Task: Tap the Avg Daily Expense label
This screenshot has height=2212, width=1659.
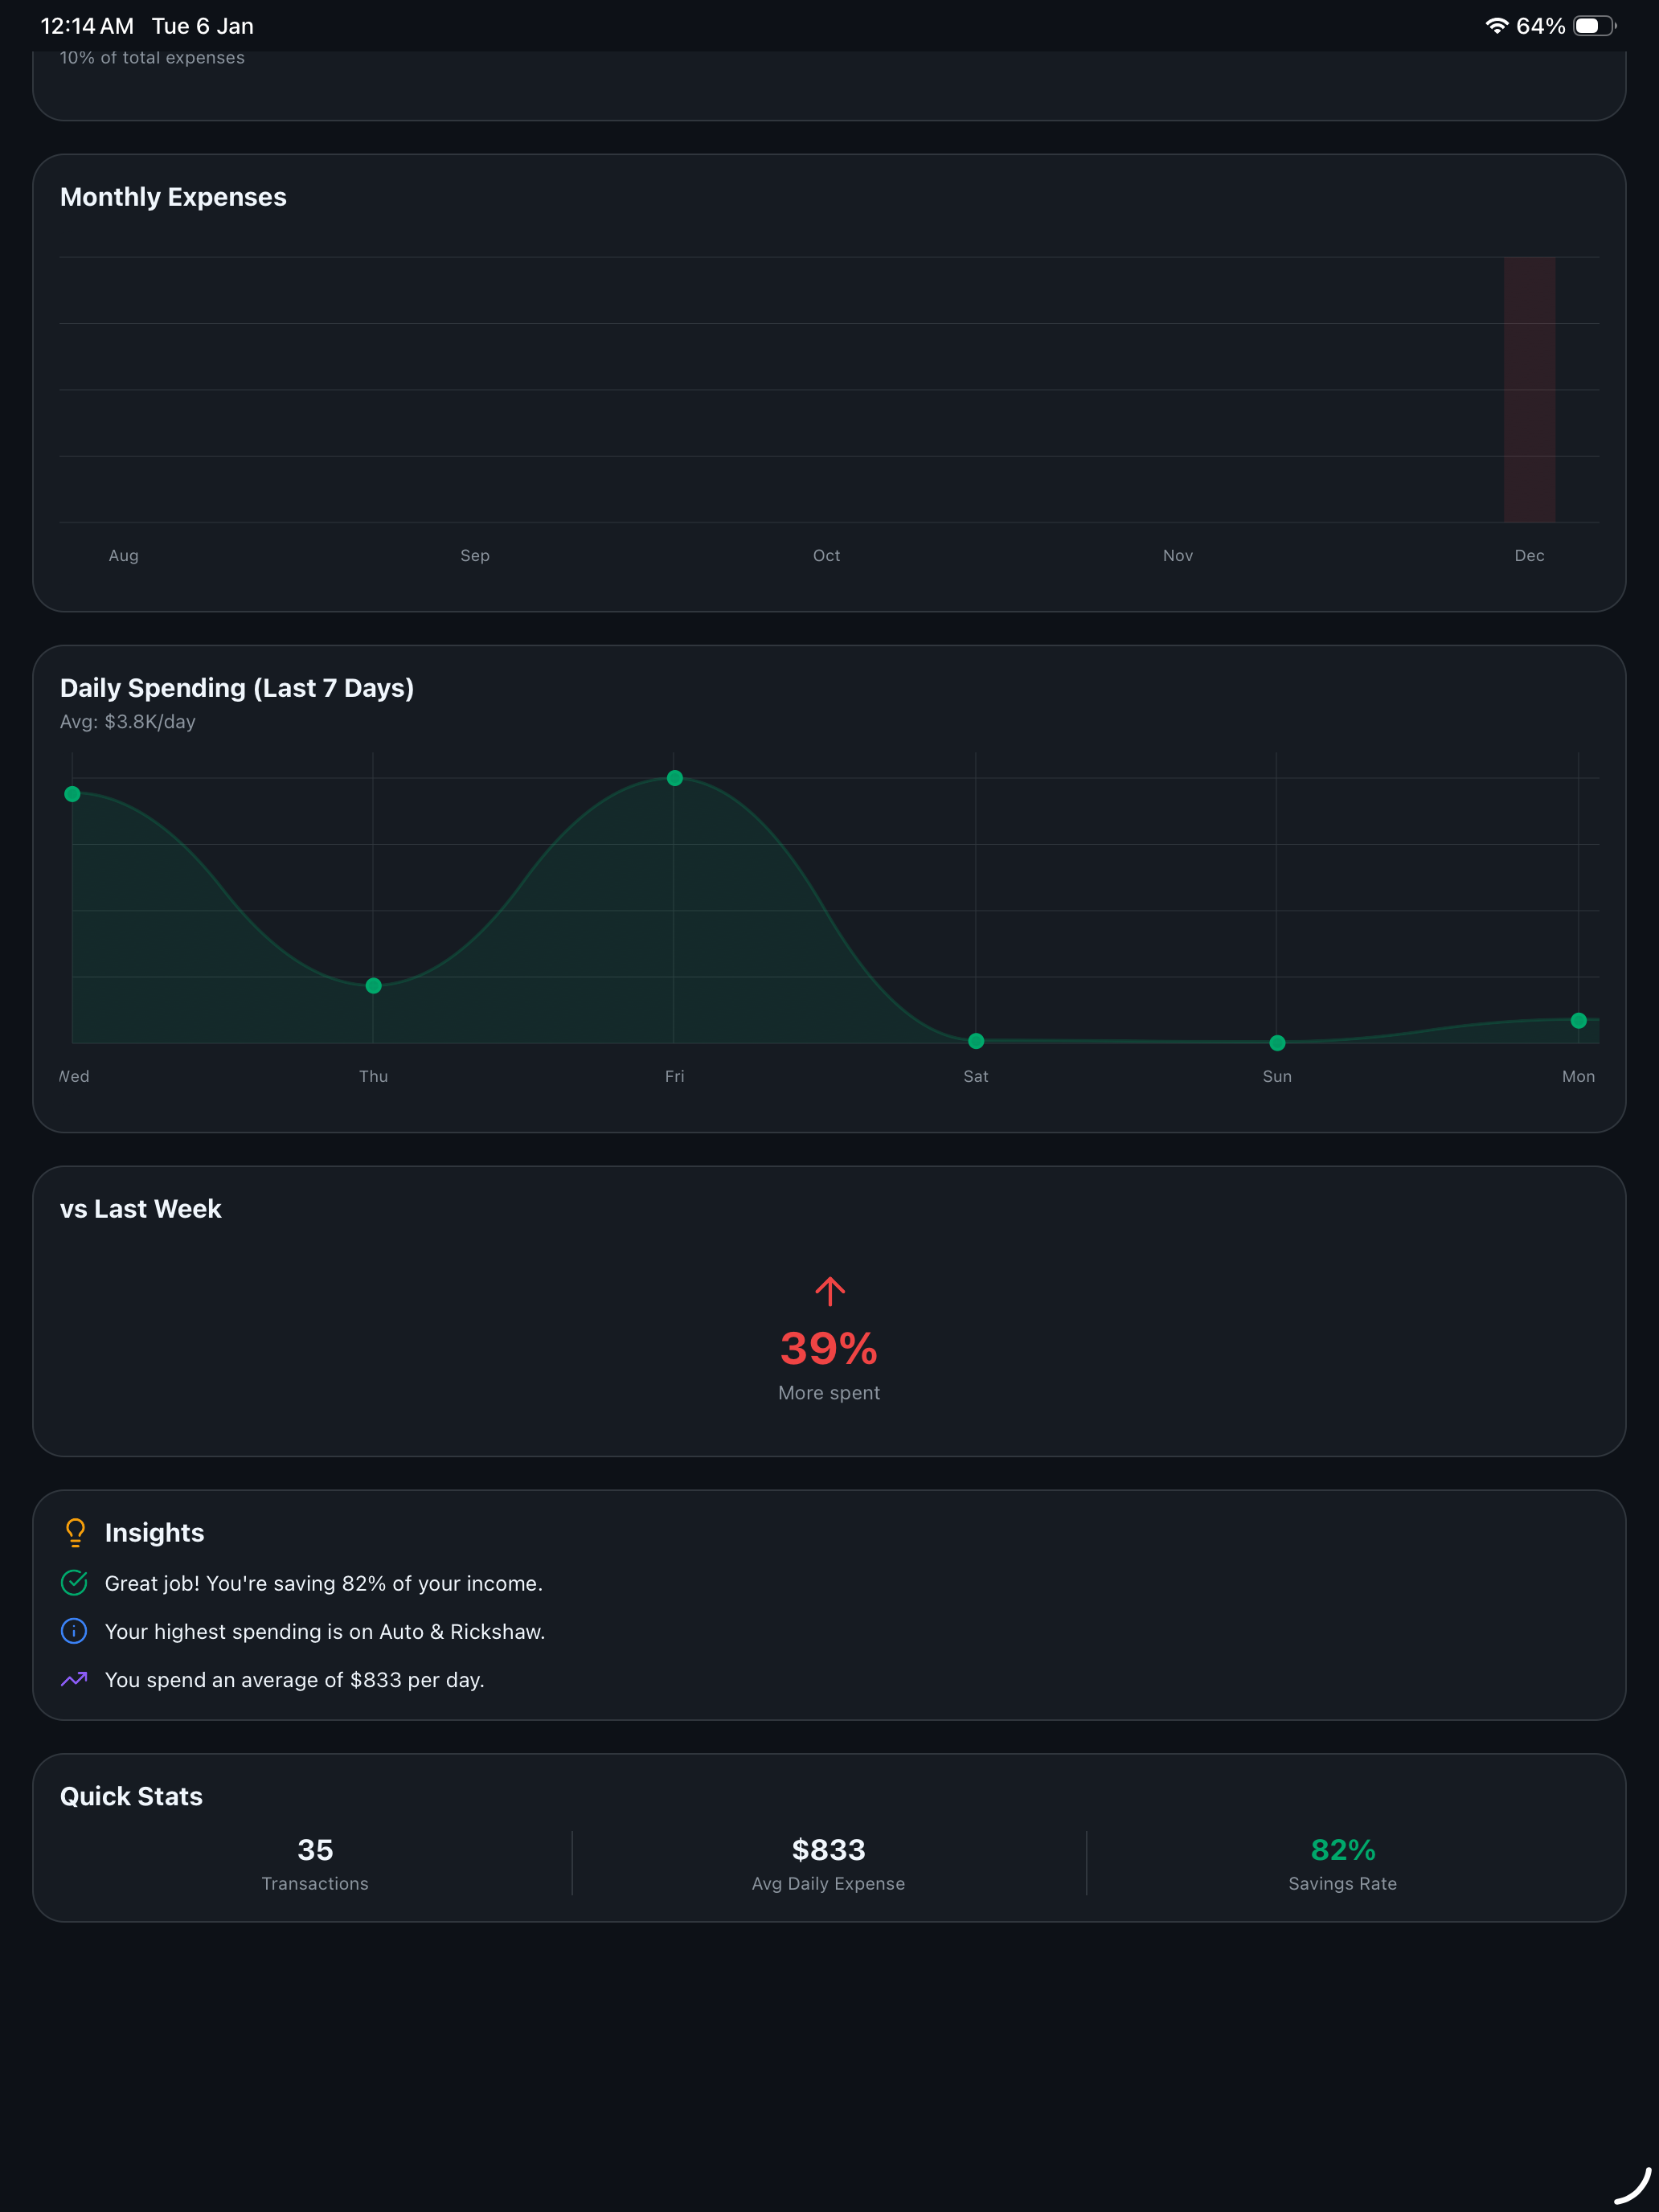Action: point(828,1884)
